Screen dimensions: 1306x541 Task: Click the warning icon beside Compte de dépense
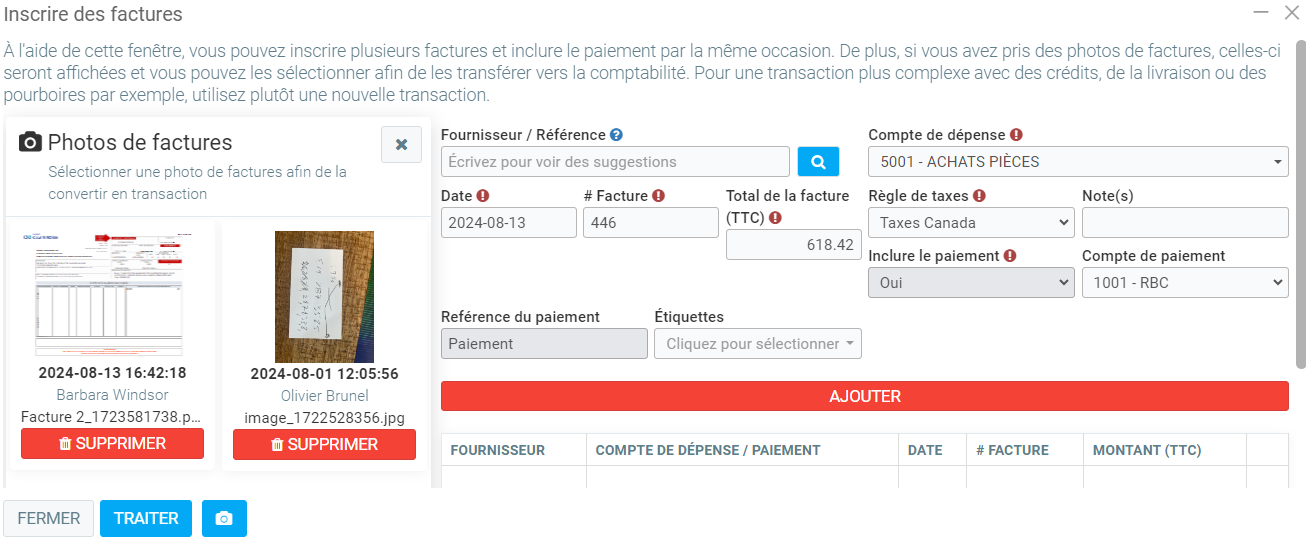point(1016,135)
